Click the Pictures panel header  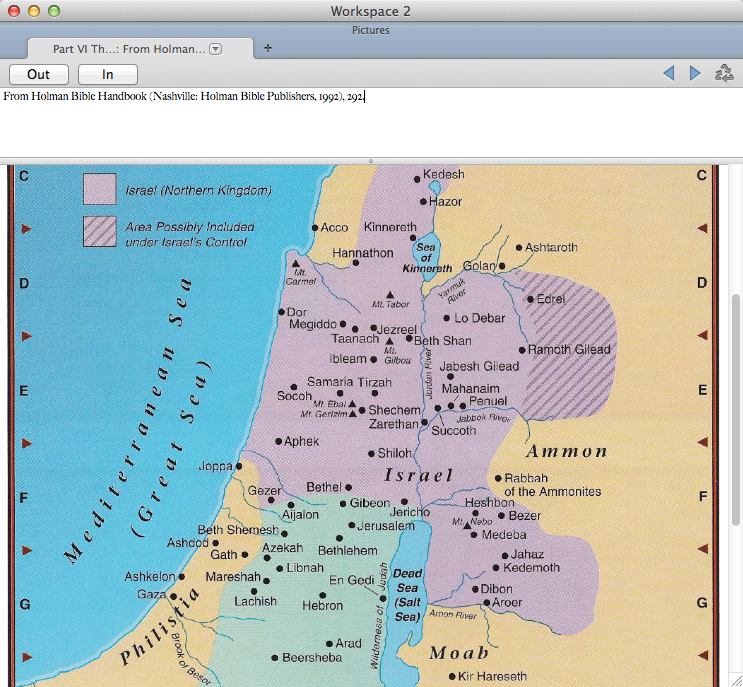coord(371,30)
